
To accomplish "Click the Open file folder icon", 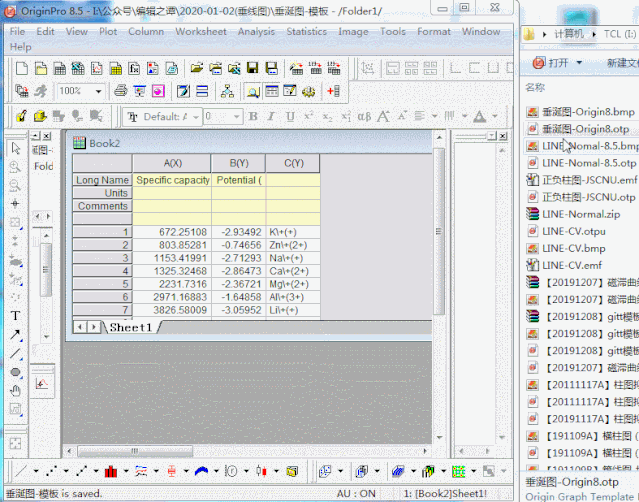I will coord(197,69).
